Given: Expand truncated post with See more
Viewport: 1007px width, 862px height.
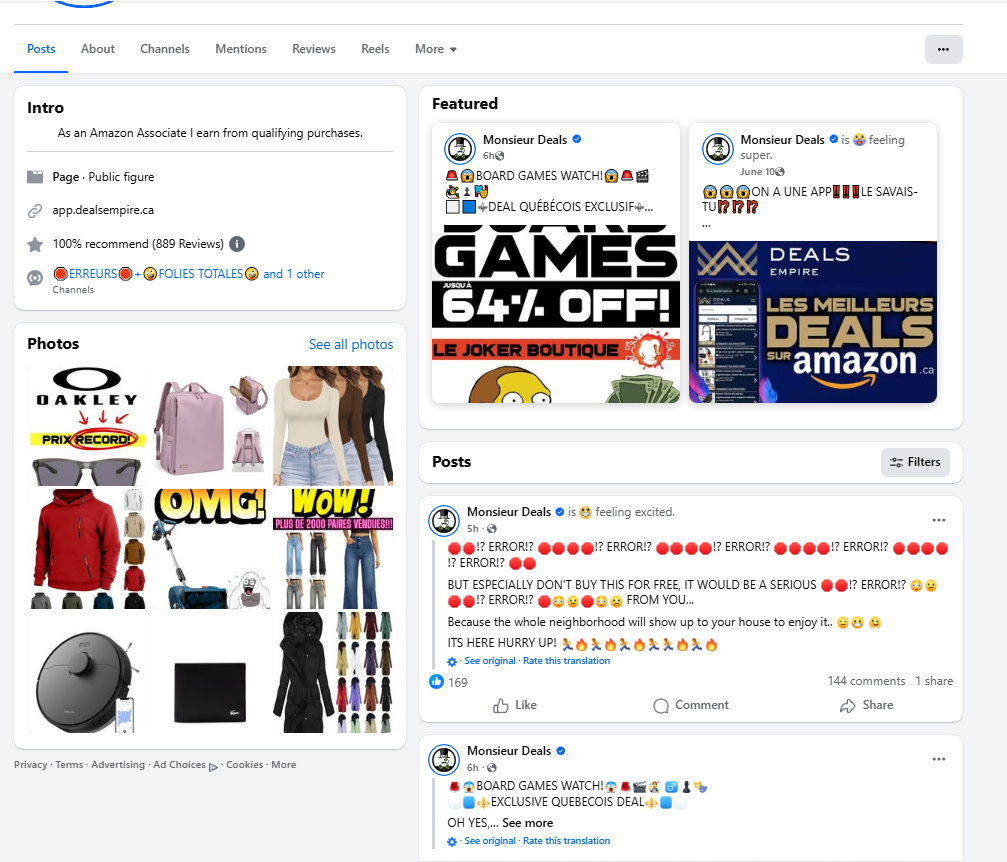Looking at the screenshot, I should click(x=527, y=823).
